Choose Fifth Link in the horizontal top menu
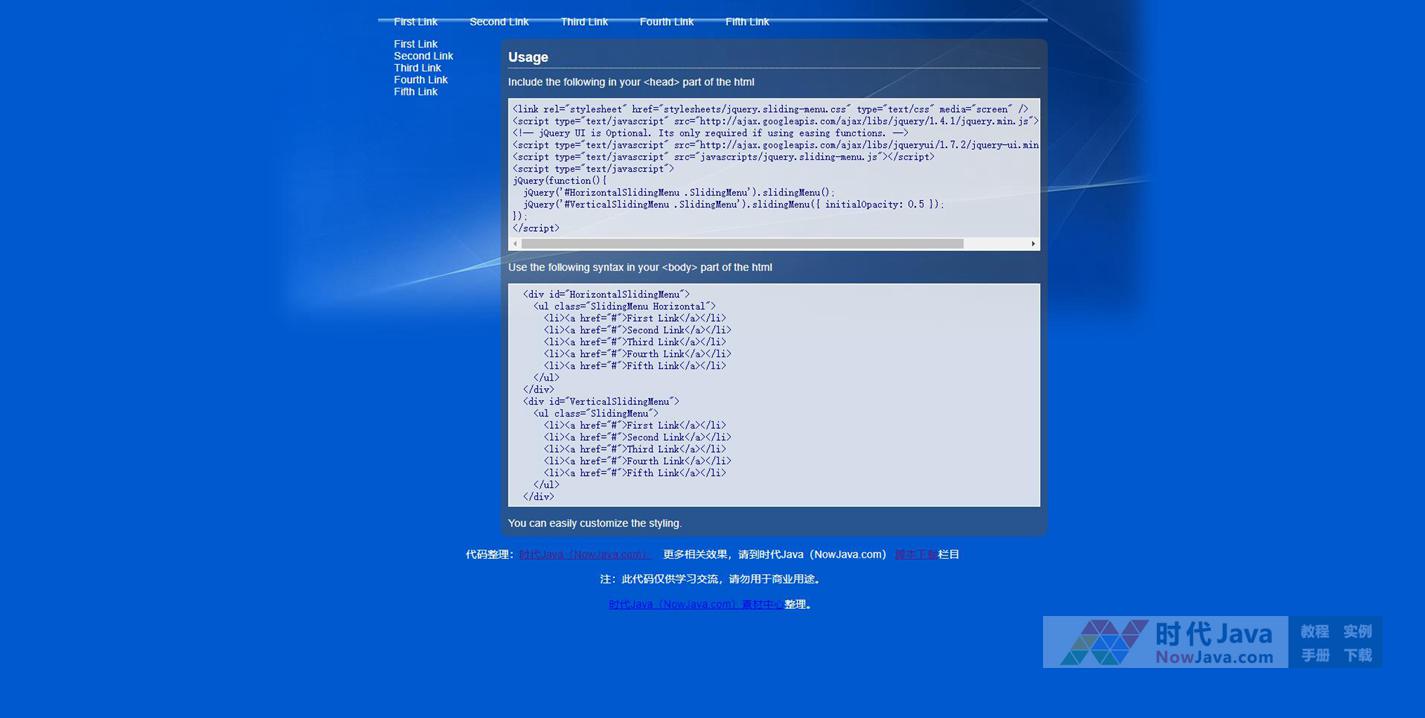The width and height of the screenshot is (1425, 718). coord(747,22)
